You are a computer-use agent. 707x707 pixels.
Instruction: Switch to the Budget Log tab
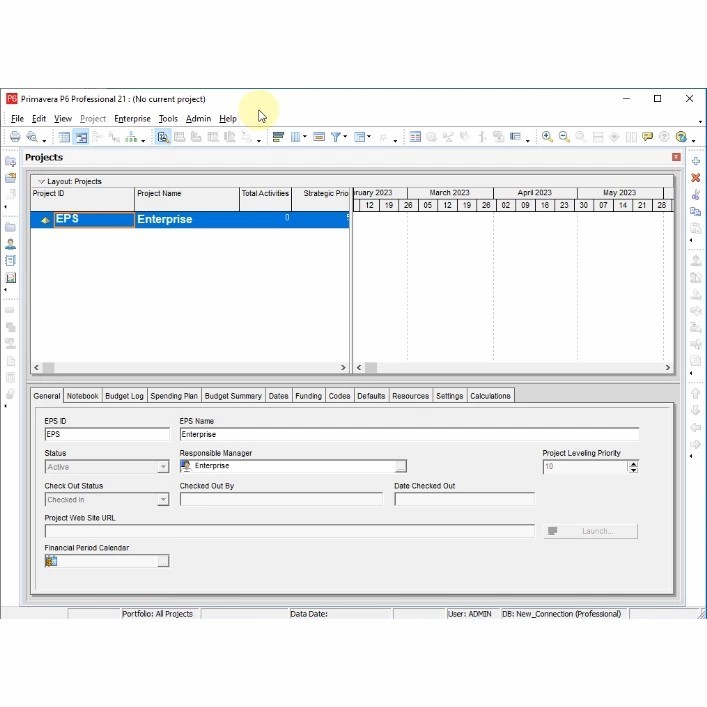124,396
